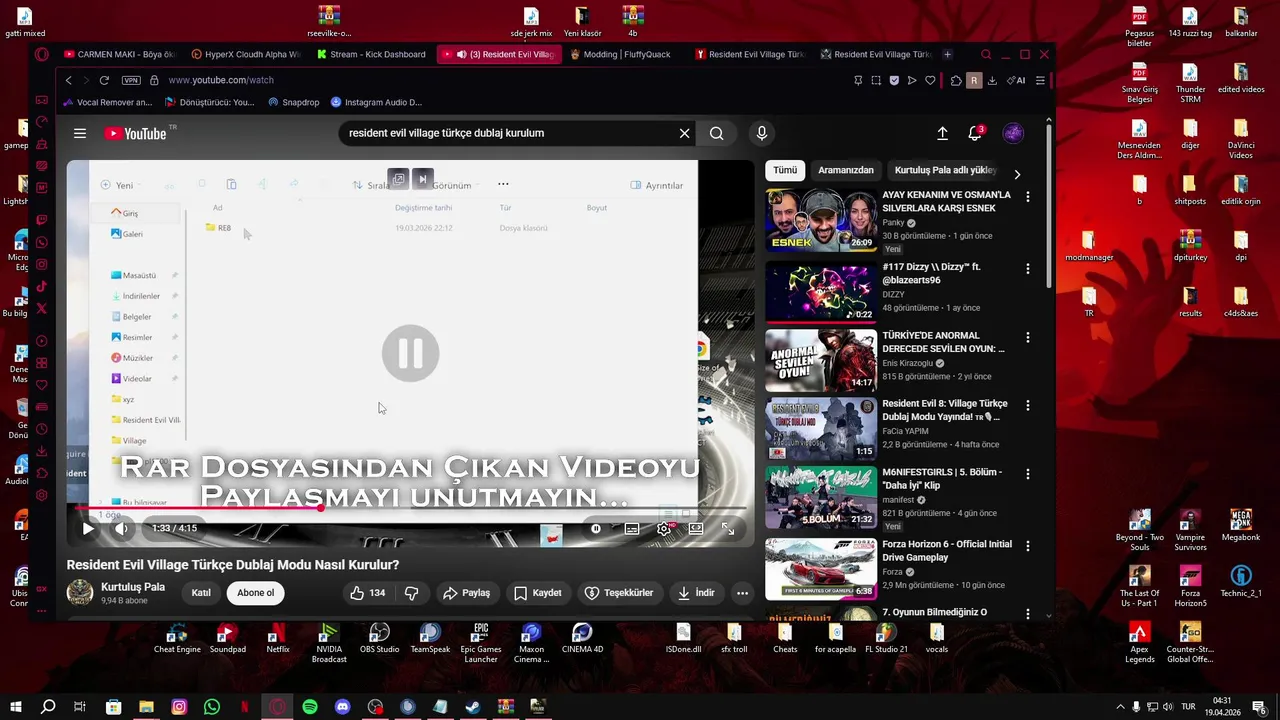Mute the YouTube player volume
The image size is (1280, 720).
[x=121, y=528]
